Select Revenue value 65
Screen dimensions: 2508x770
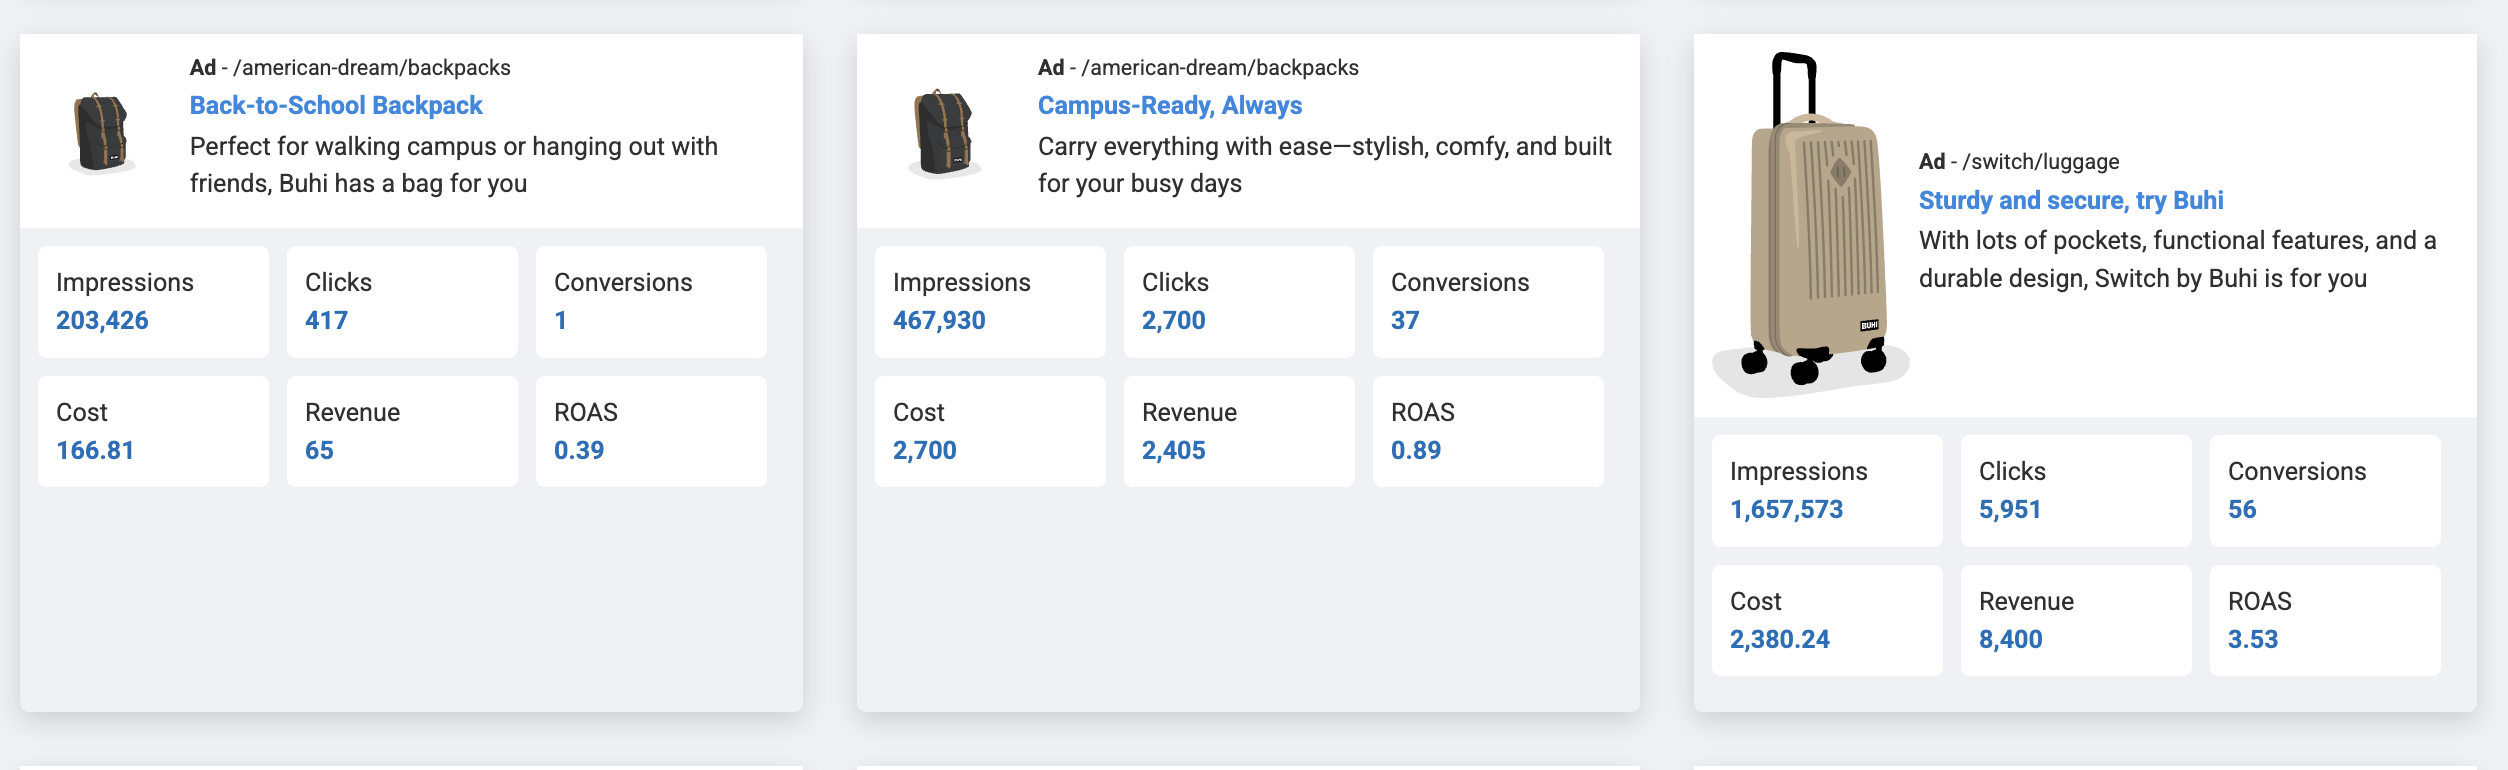pos(319,451)
